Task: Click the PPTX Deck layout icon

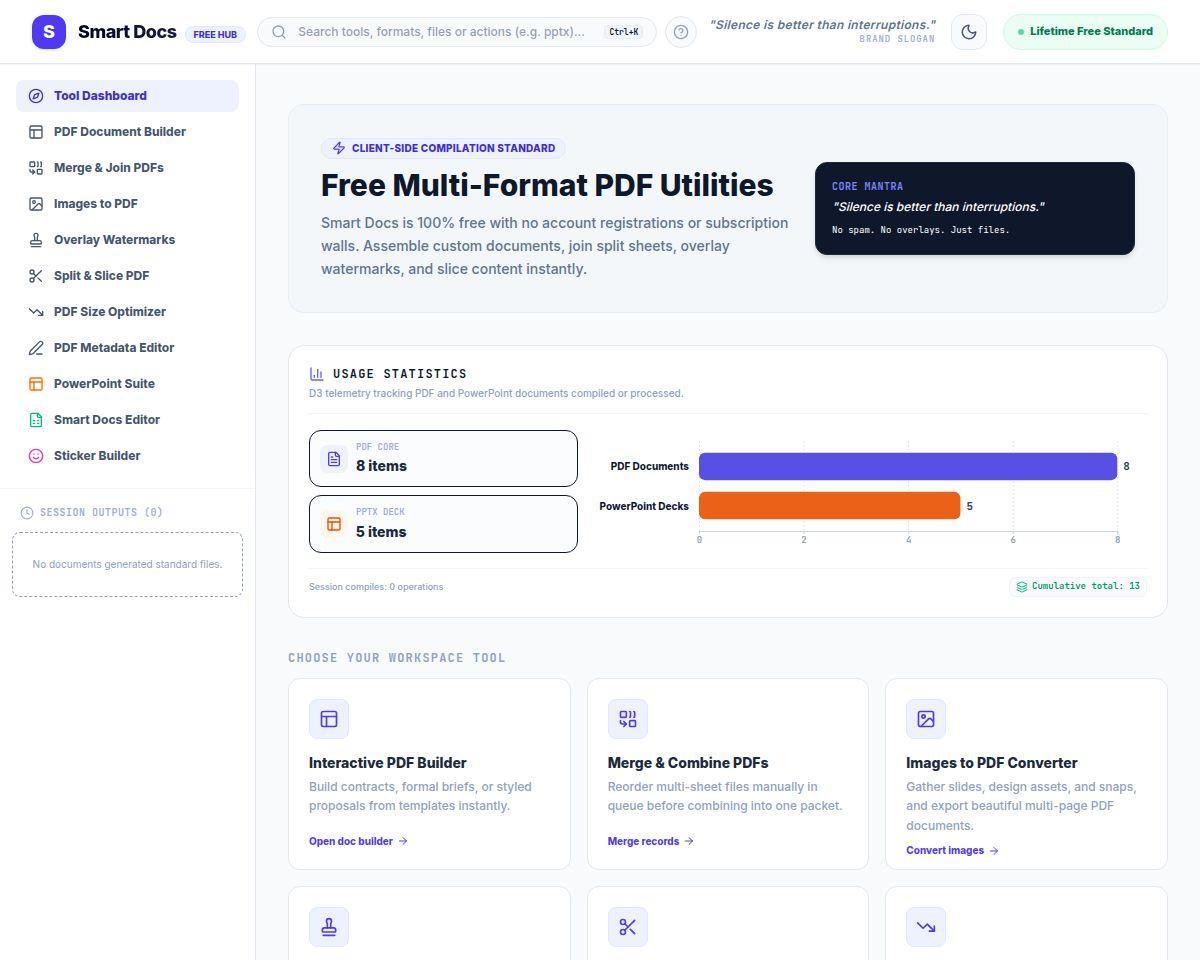Action: pos(334,524)
